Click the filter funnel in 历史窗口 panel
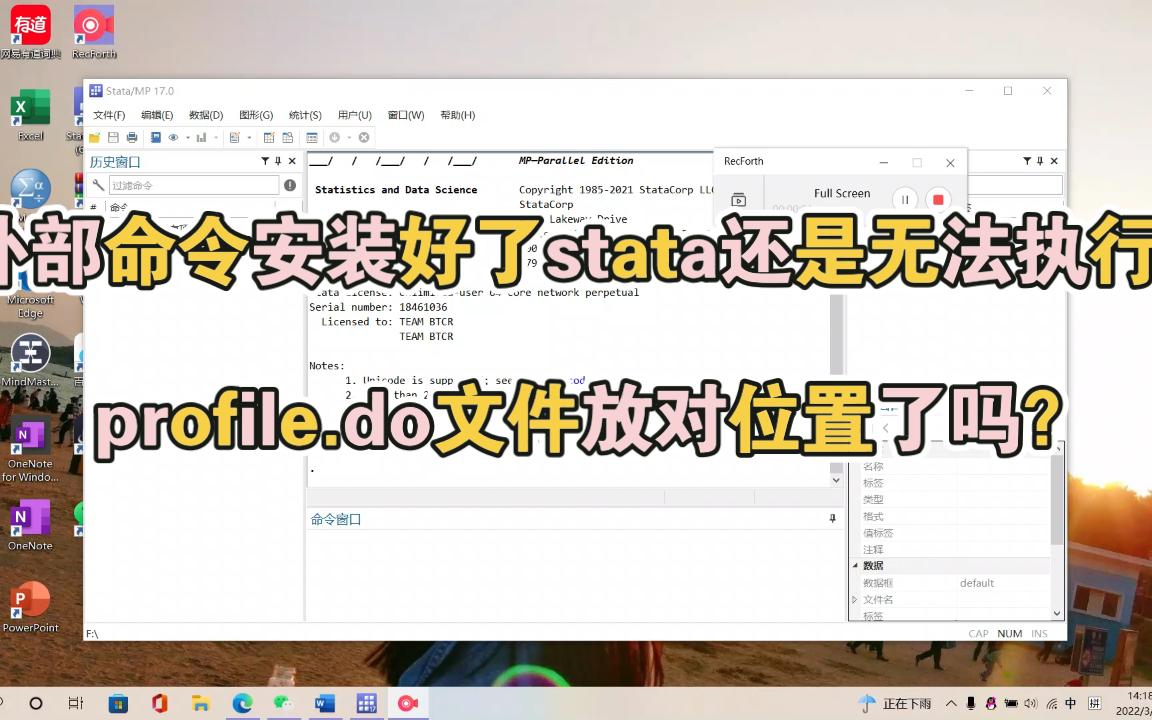The width and height of the screenshot is (1152, 720). coord(264,161)
